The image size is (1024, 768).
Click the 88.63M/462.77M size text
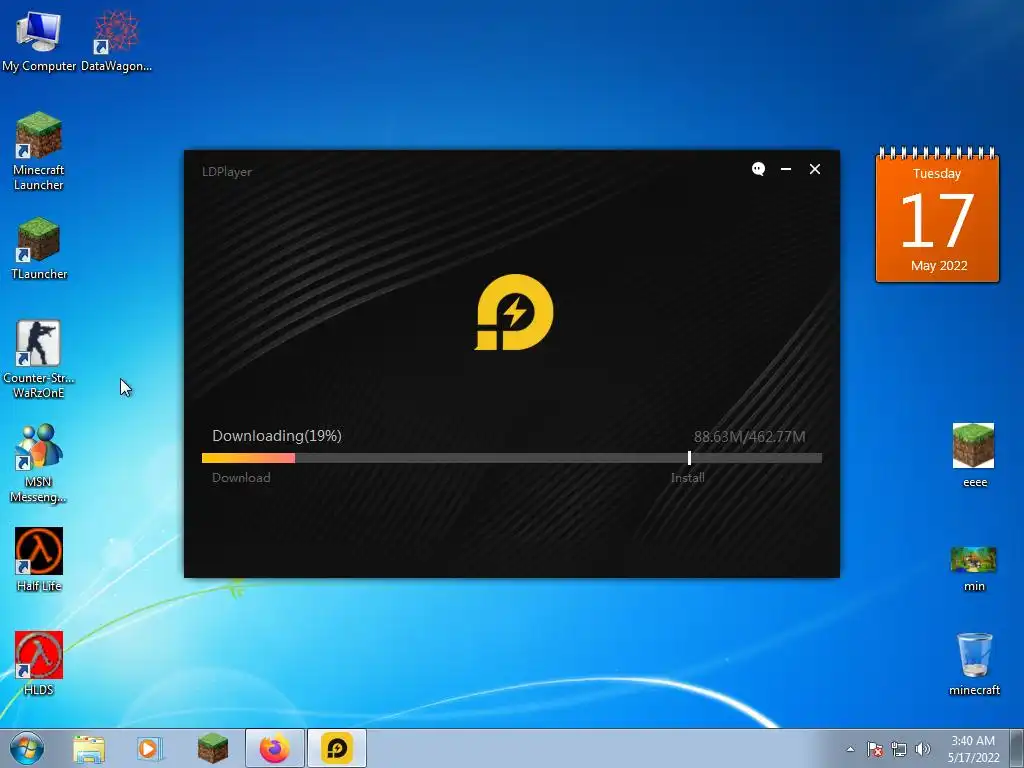[749, 436]
